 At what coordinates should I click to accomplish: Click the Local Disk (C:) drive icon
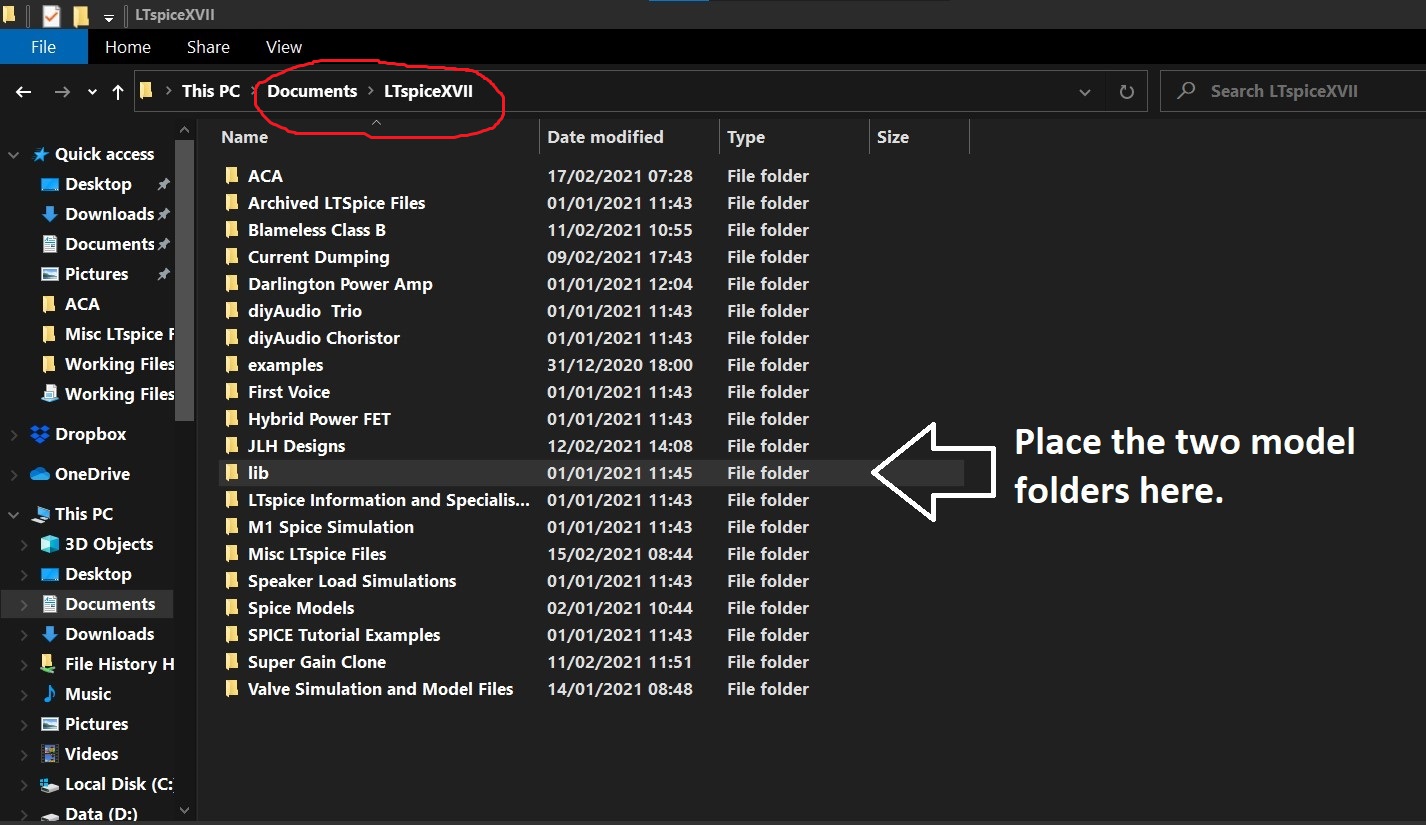49,785
